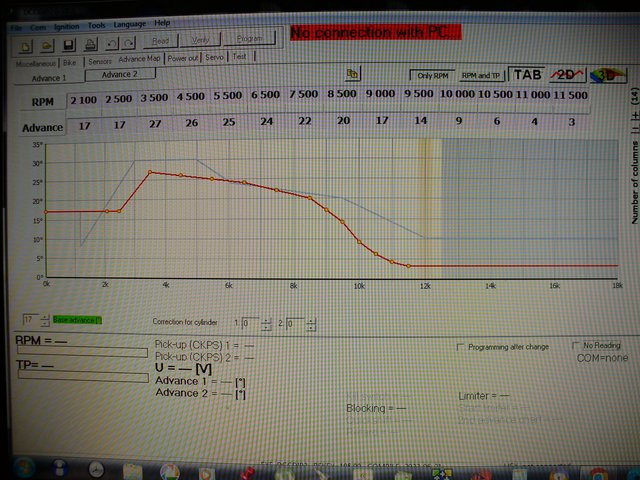This screenshot has width=640, height=480.
Task: Select advance value 14 cell
Action: click(x=420, y=120)
